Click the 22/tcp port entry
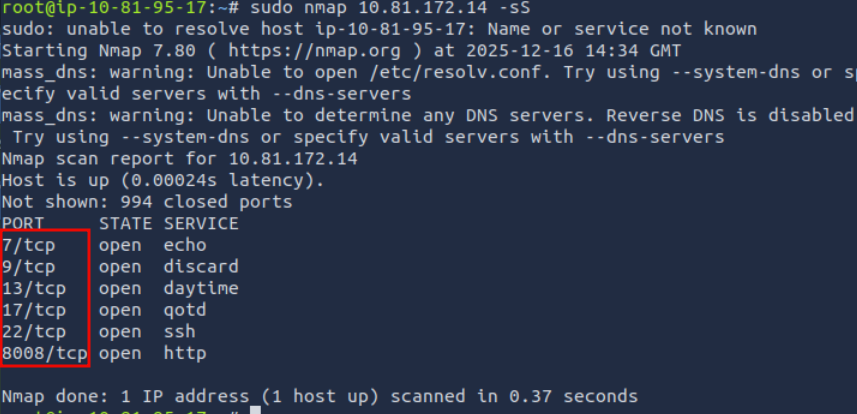This screenshot has width=857, height=414. [33, 332]
